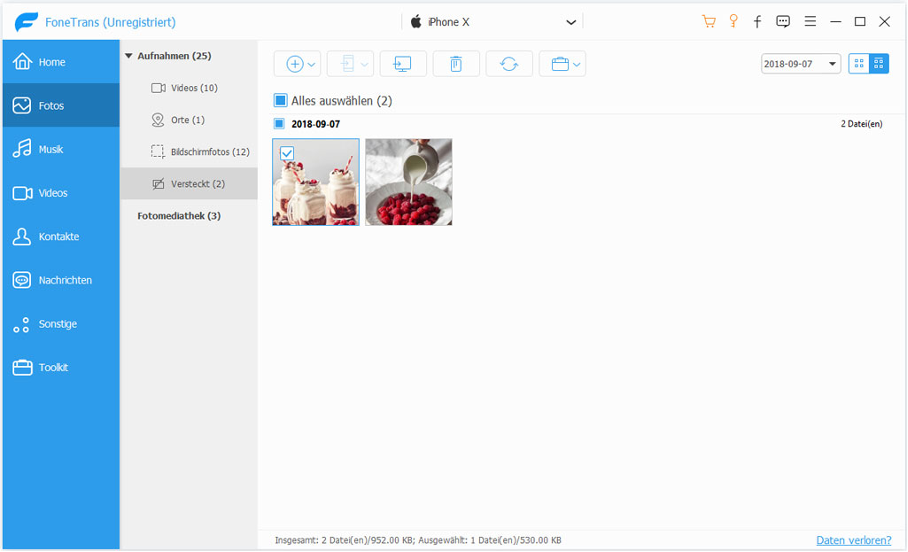Open the Musik section
The image size is (908, 552).
tap(61, 149)
